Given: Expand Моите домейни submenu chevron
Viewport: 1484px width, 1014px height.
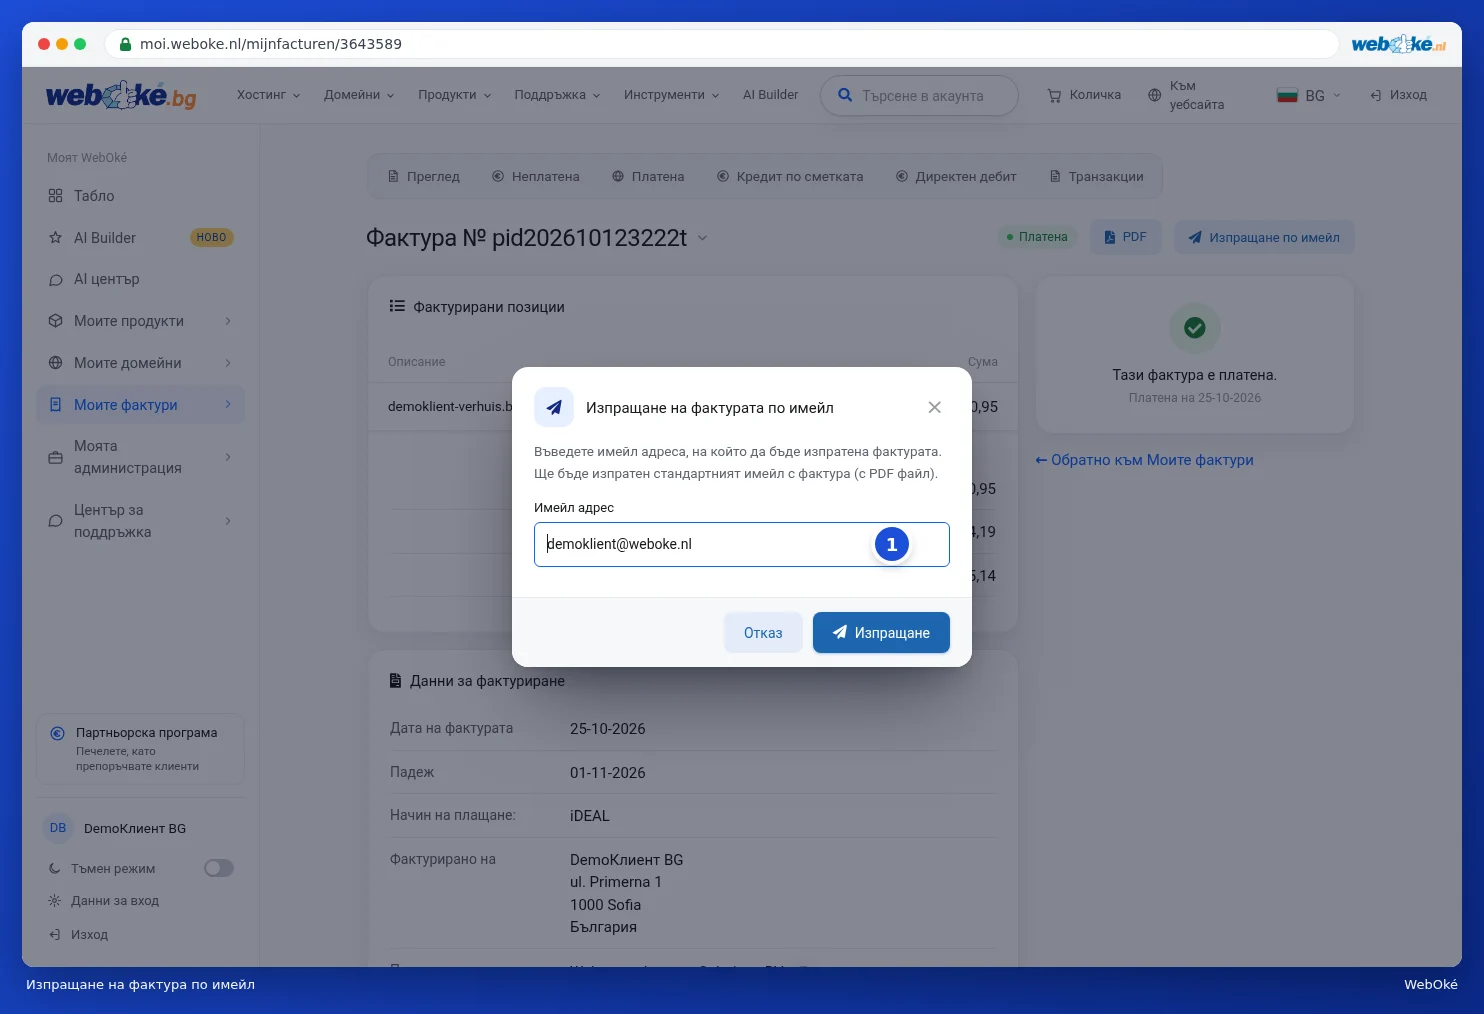Looking at the screenshot, I should pos(228,363).
